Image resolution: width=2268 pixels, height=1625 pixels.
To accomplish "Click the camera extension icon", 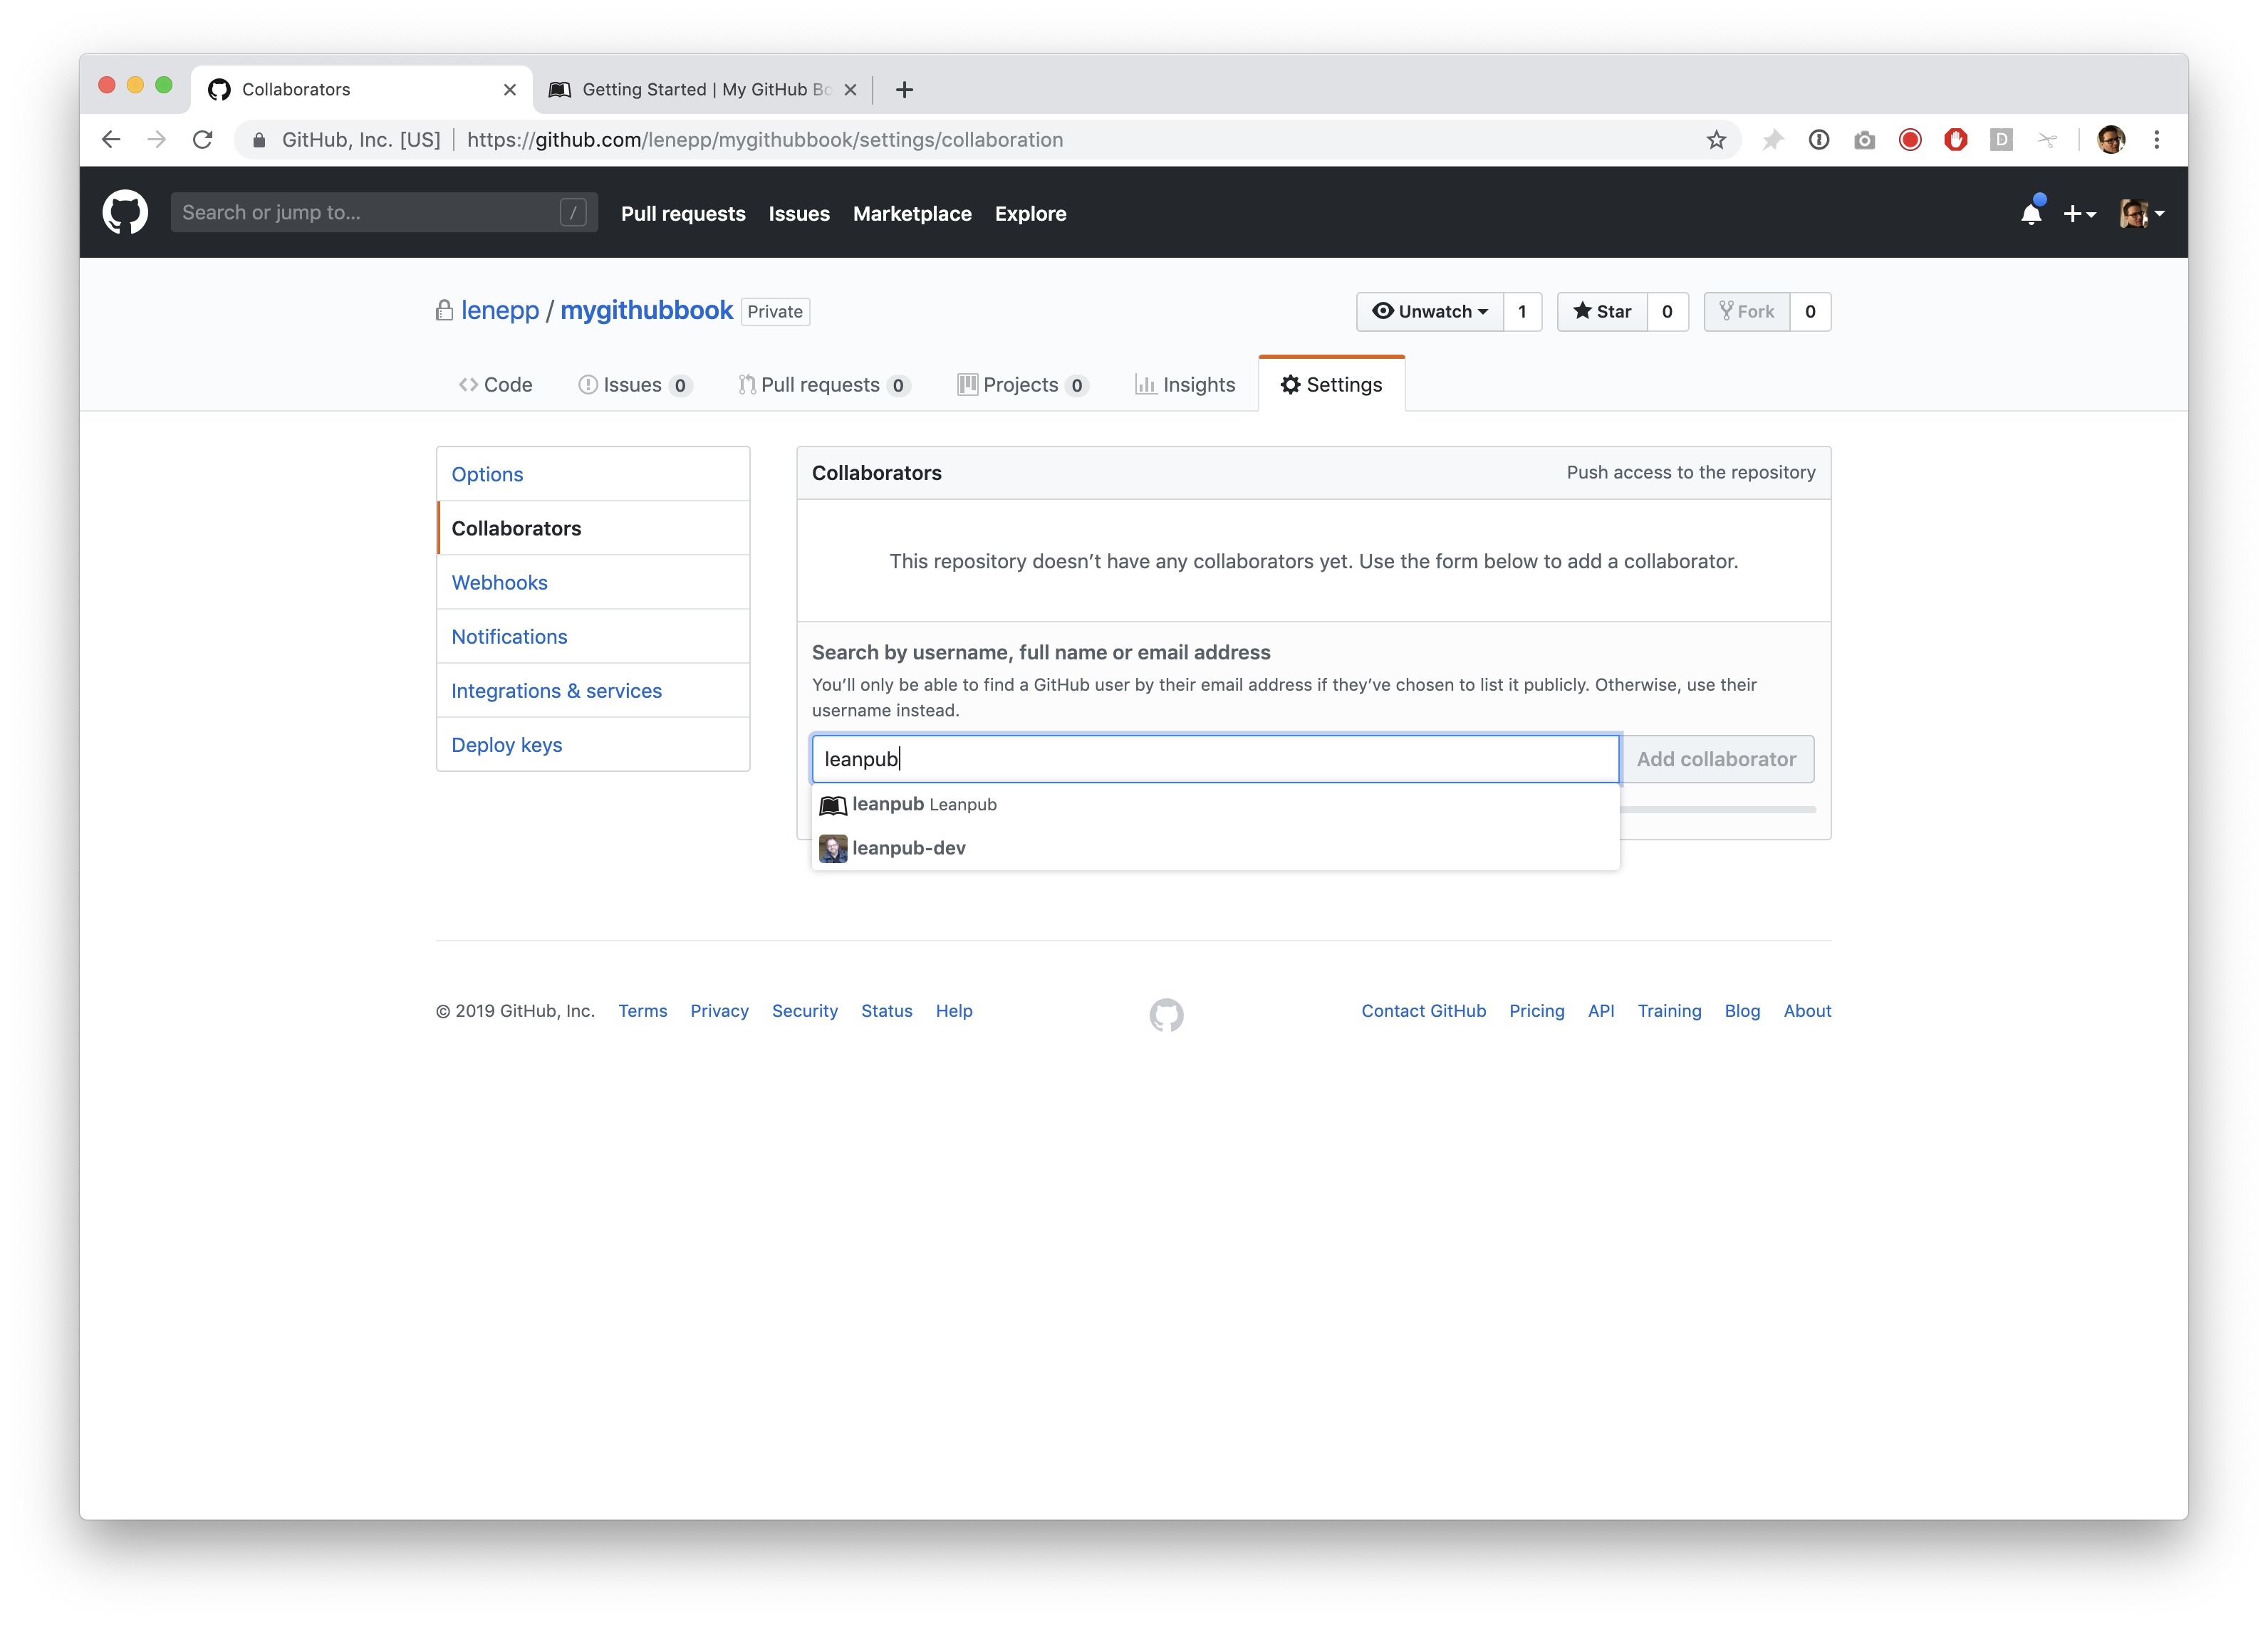I will click(x=1864, y=140).
